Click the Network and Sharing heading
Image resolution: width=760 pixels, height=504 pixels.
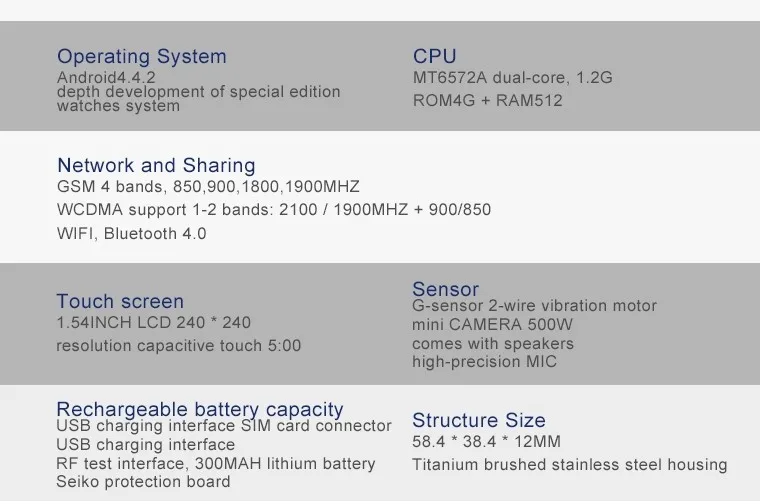[x=156, y=166]
